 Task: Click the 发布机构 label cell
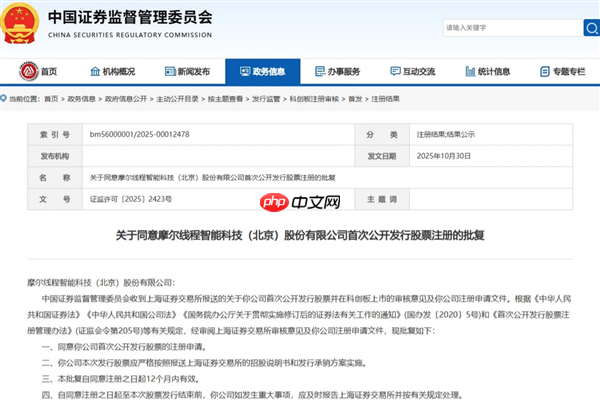click(x=55, y=156)
